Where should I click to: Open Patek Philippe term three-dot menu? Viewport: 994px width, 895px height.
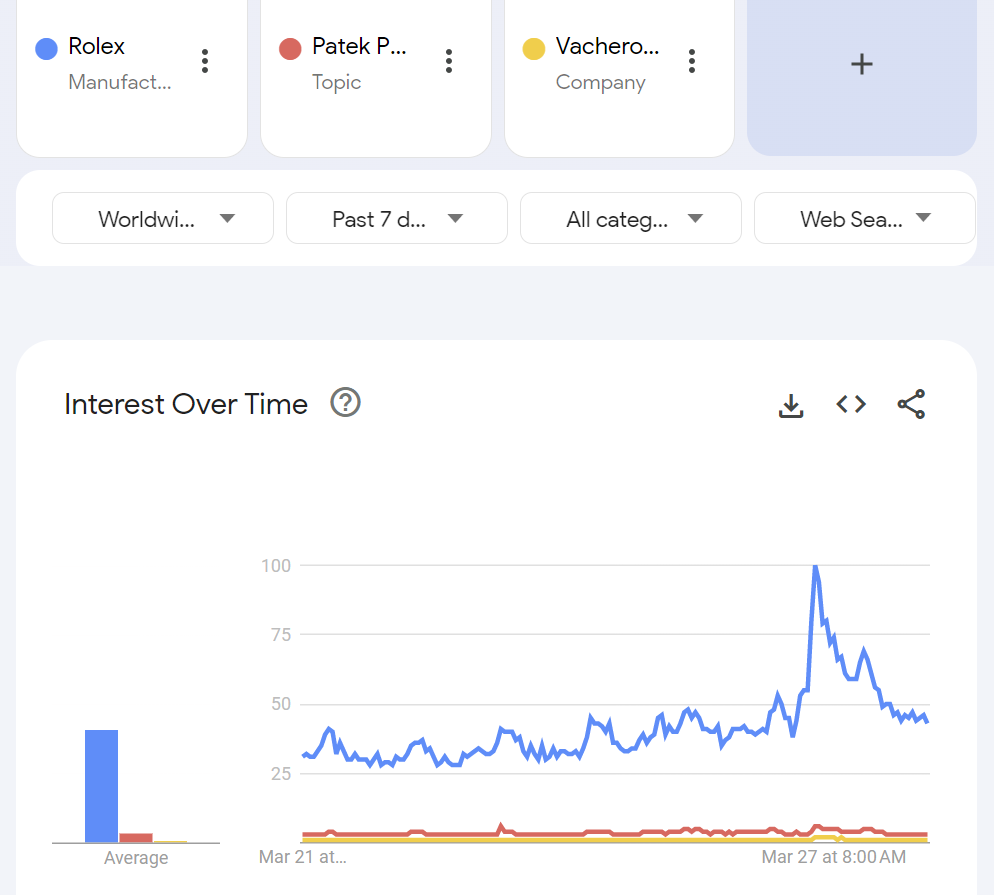[449, 61]
